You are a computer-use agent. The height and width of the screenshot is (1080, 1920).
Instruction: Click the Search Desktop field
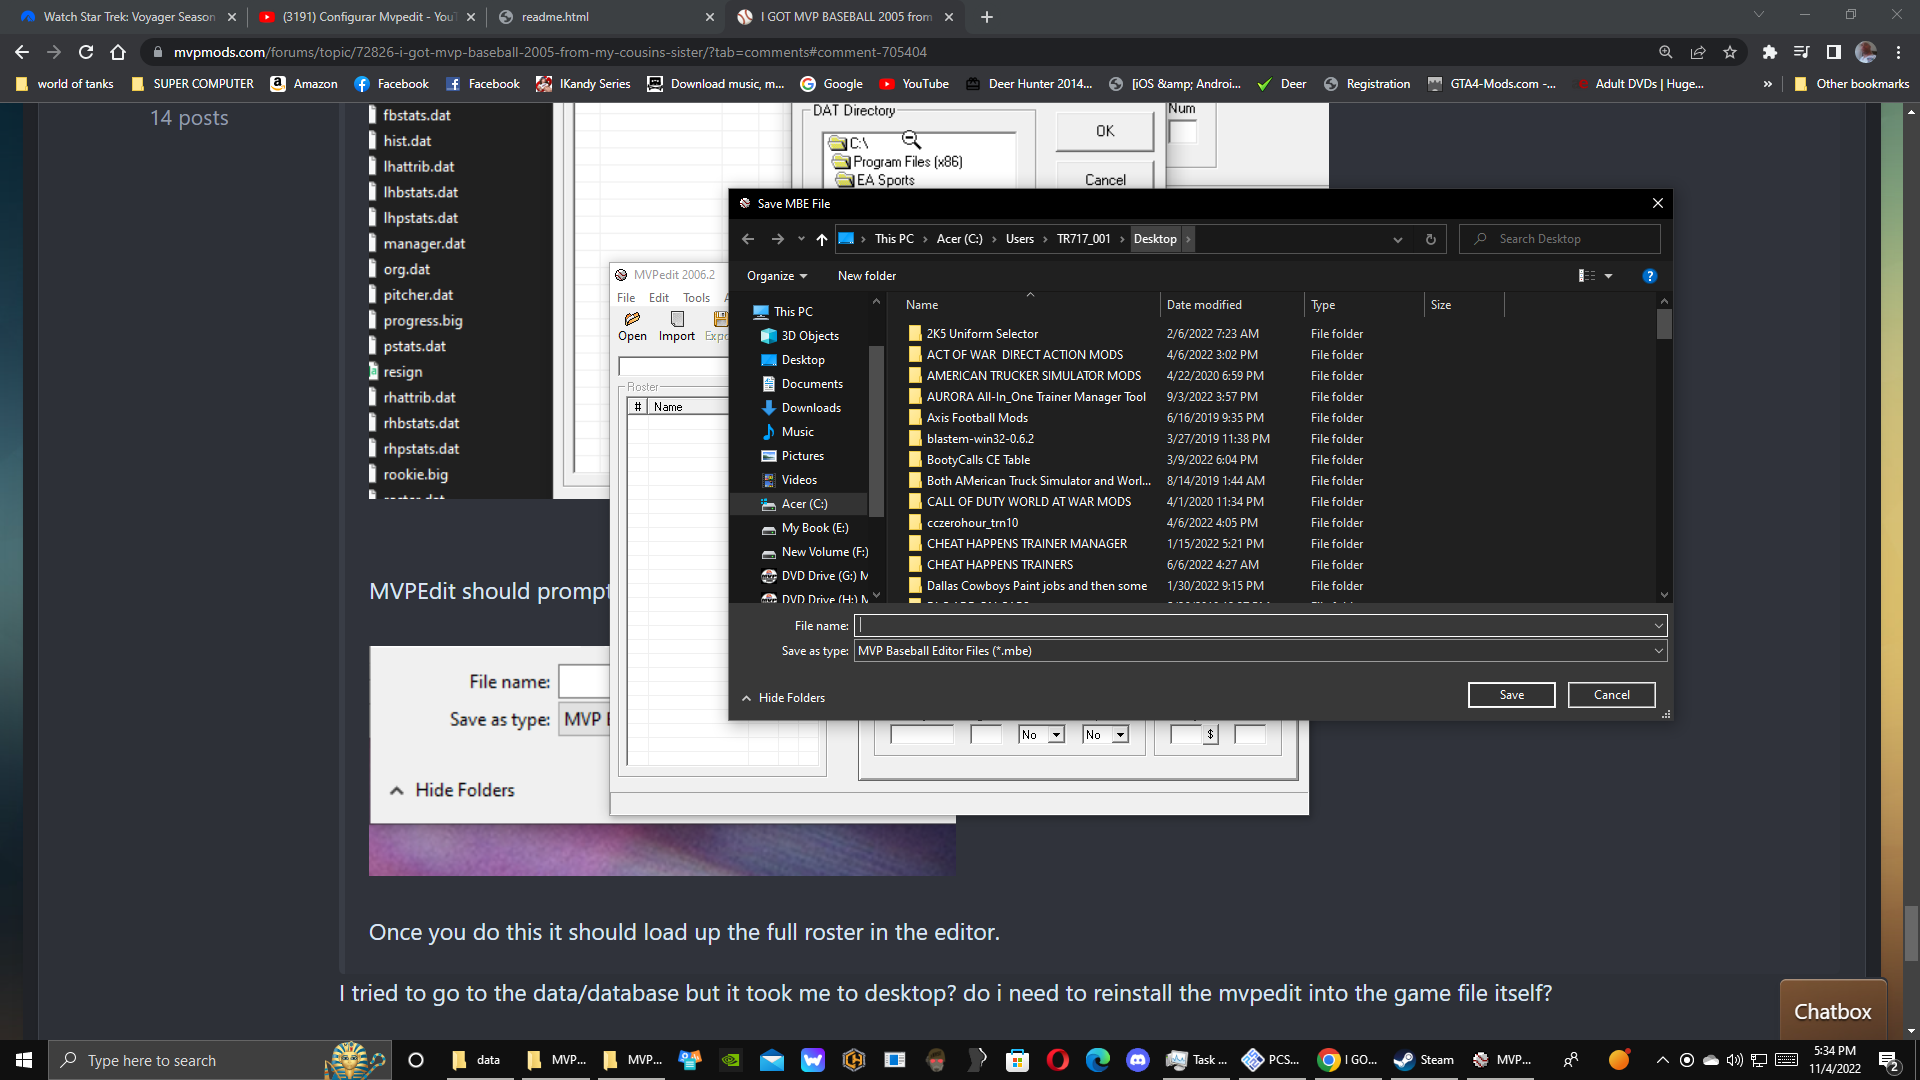(x=1560, y=239)
